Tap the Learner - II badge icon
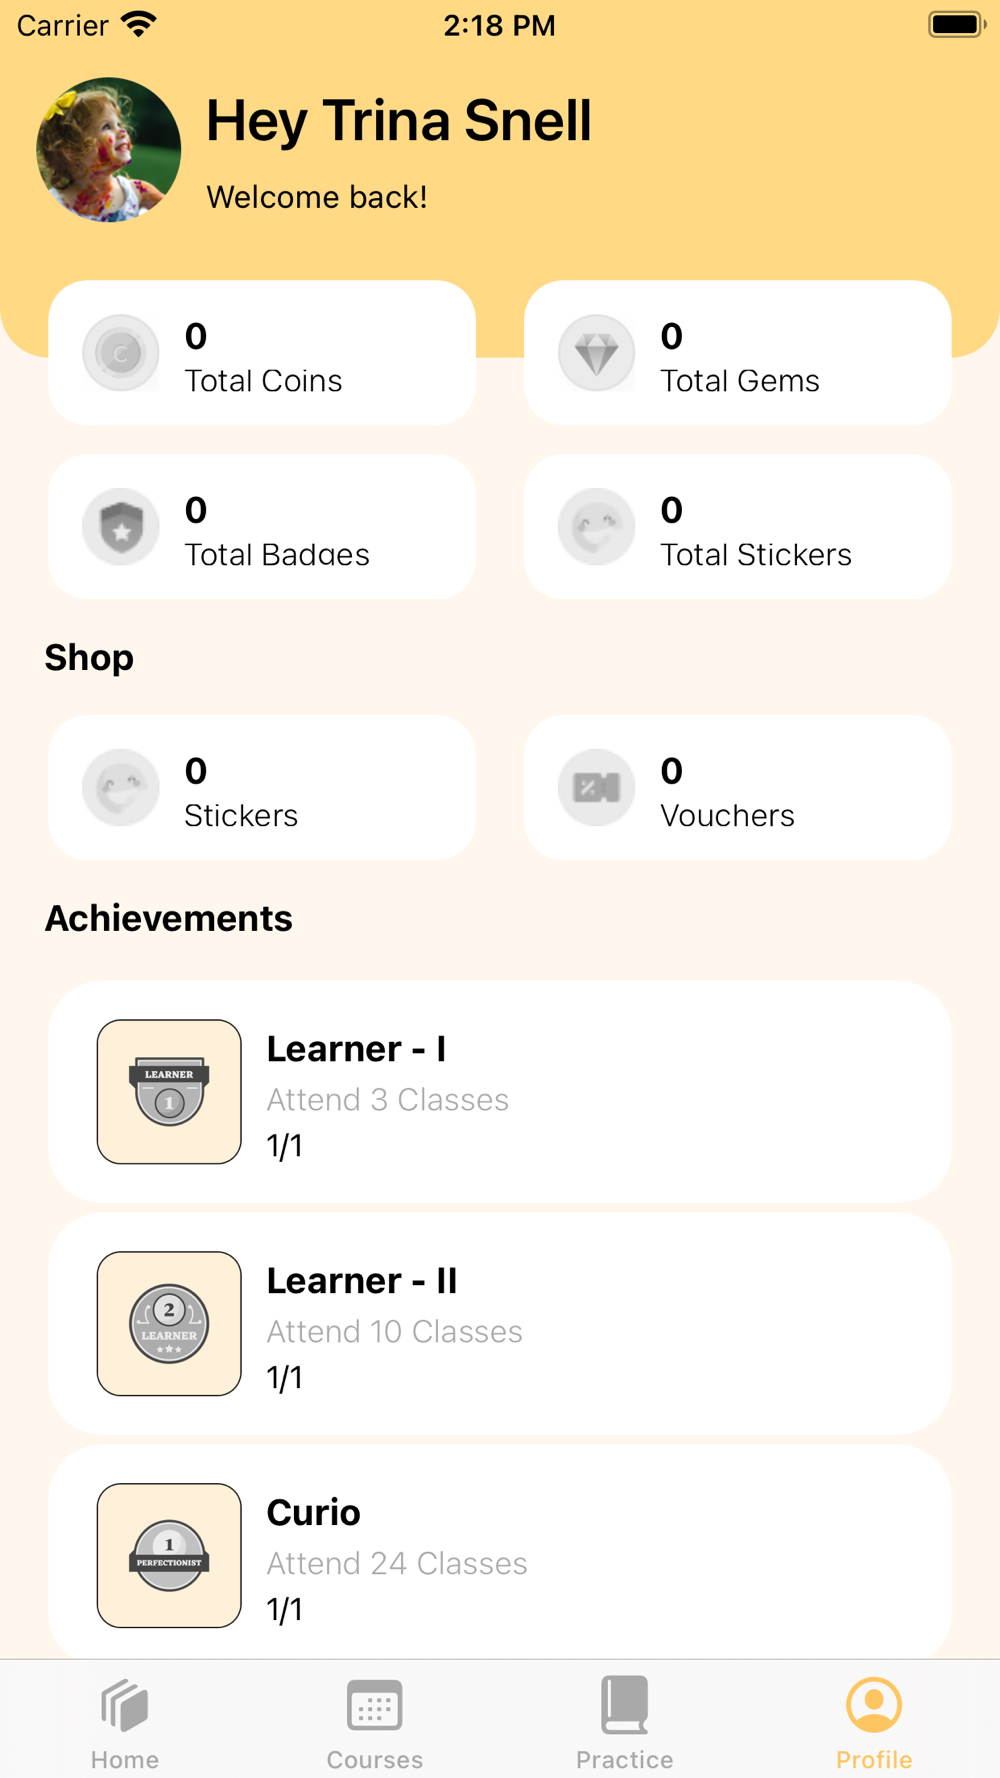The width and height of the screenshot is (1000, 1778). [x=169, y=1324]
